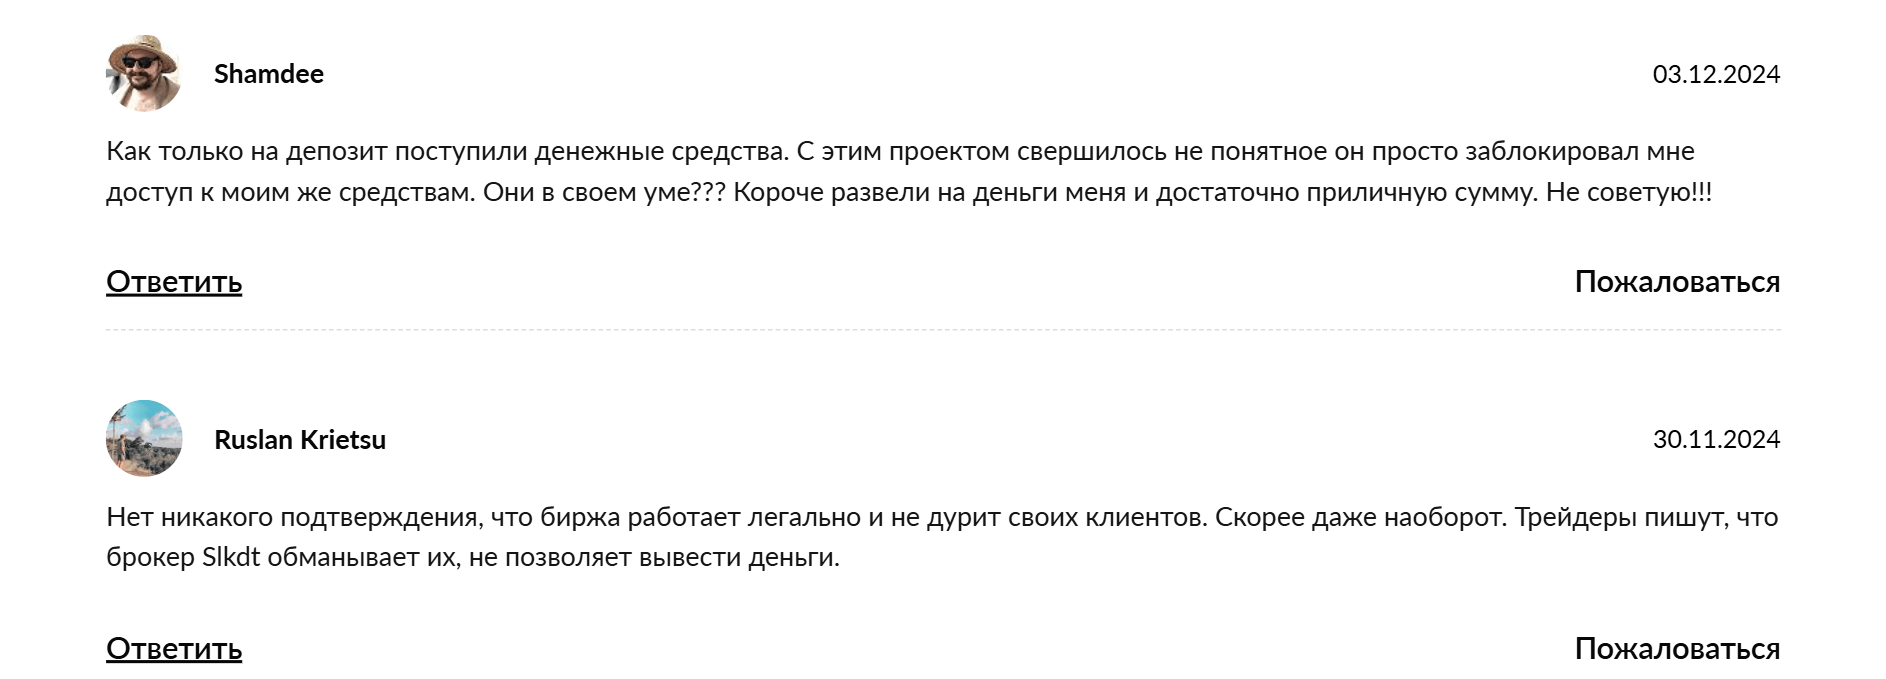Click the Shamdee username
Viewport: 1886px width, 679px height.
point(269,74)
